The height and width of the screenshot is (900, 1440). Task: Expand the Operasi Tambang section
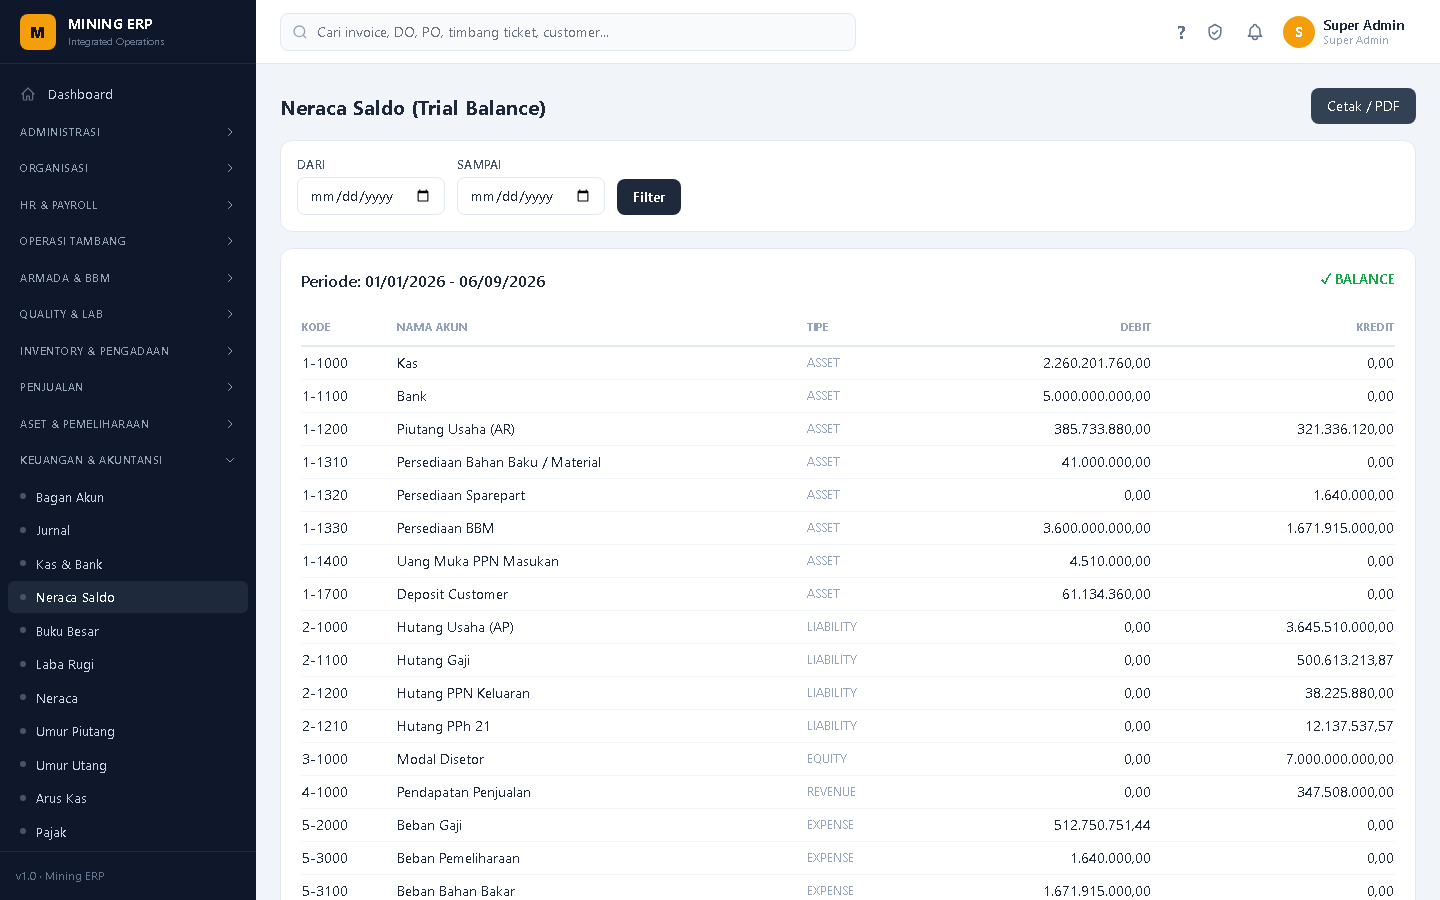[128, 241]
